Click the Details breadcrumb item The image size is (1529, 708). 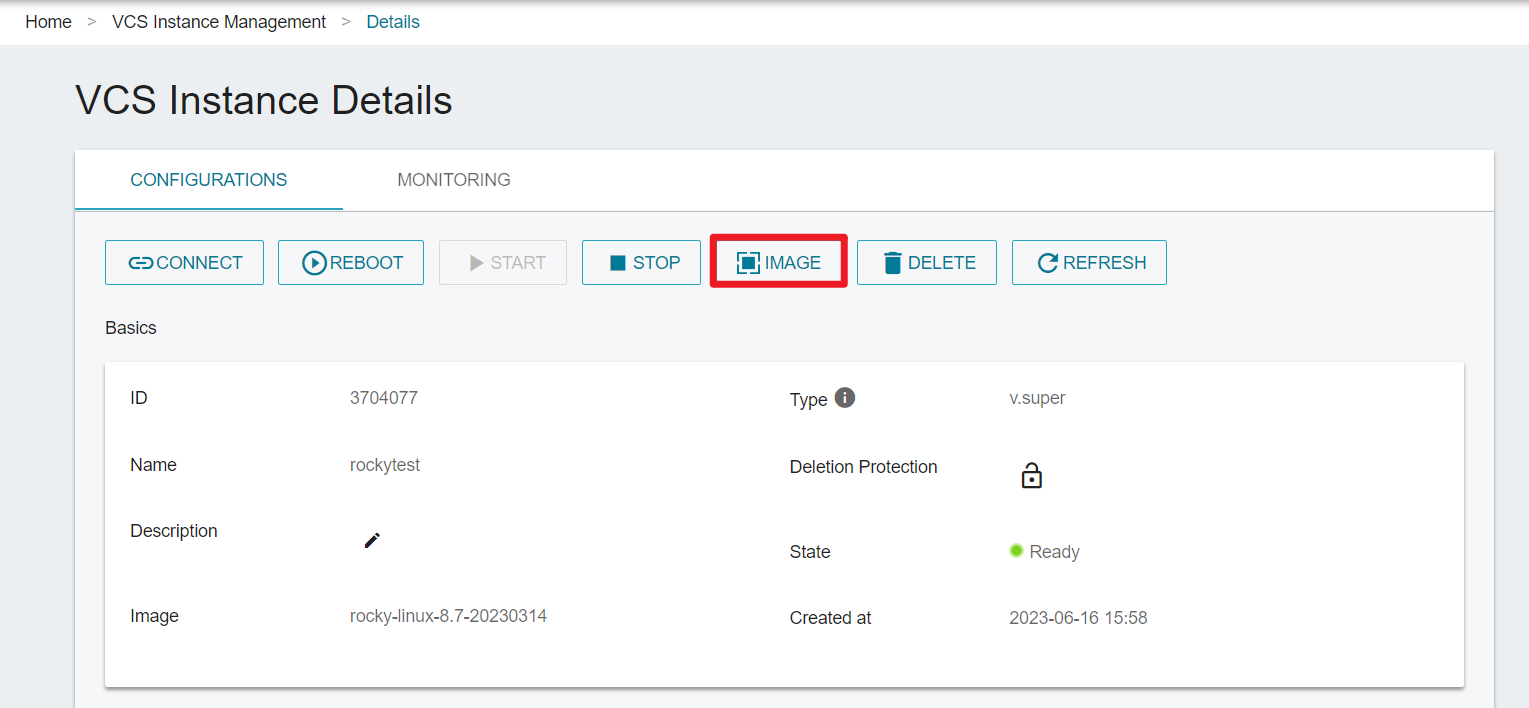pyautogui.click(x=393, y=22)
